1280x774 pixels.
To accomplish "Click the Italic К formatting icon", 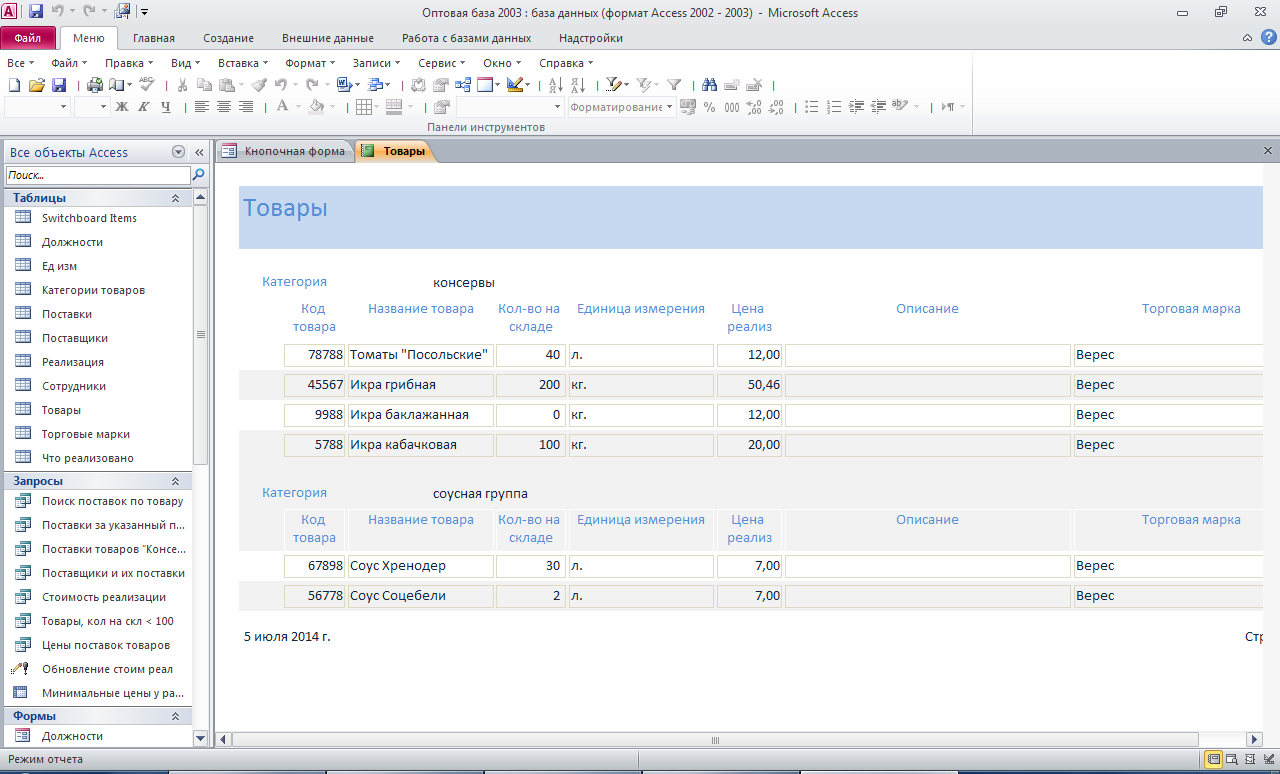I will pos(144,107).
